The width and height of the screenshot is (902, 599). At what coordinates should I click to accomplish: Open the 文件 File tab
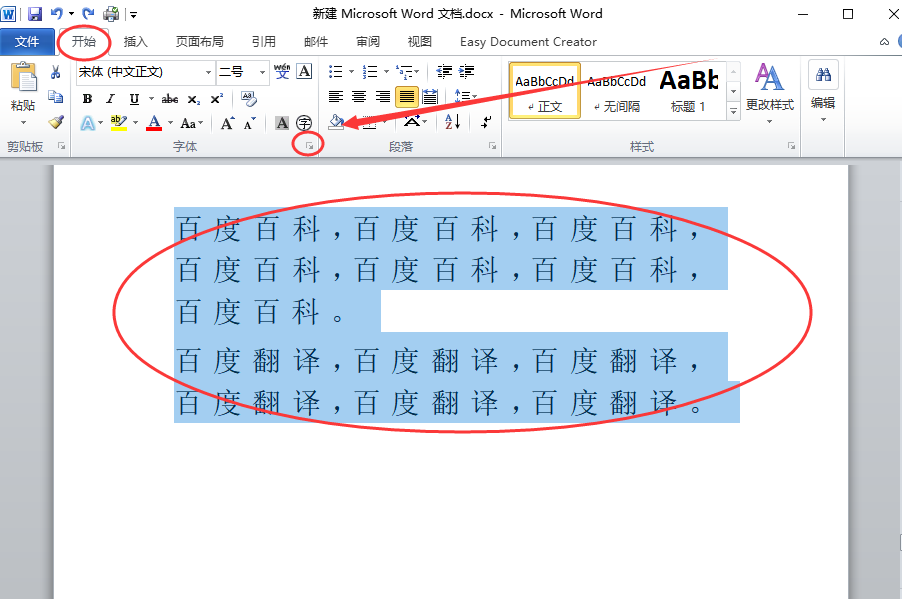[27, 42]
